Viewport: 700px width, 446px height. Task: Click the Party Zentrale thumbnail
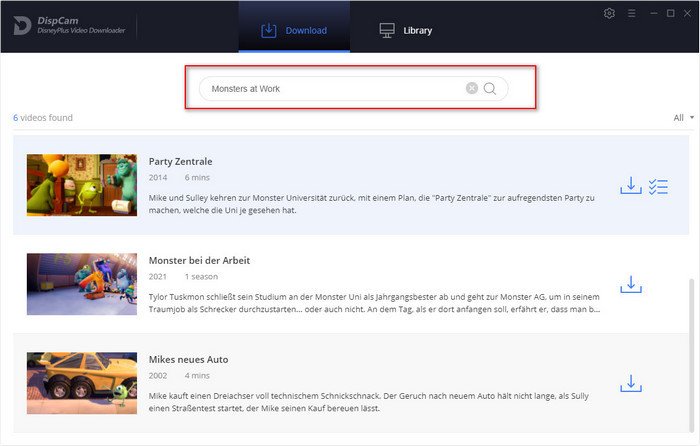pyautogui.click(x=82, y=185)
